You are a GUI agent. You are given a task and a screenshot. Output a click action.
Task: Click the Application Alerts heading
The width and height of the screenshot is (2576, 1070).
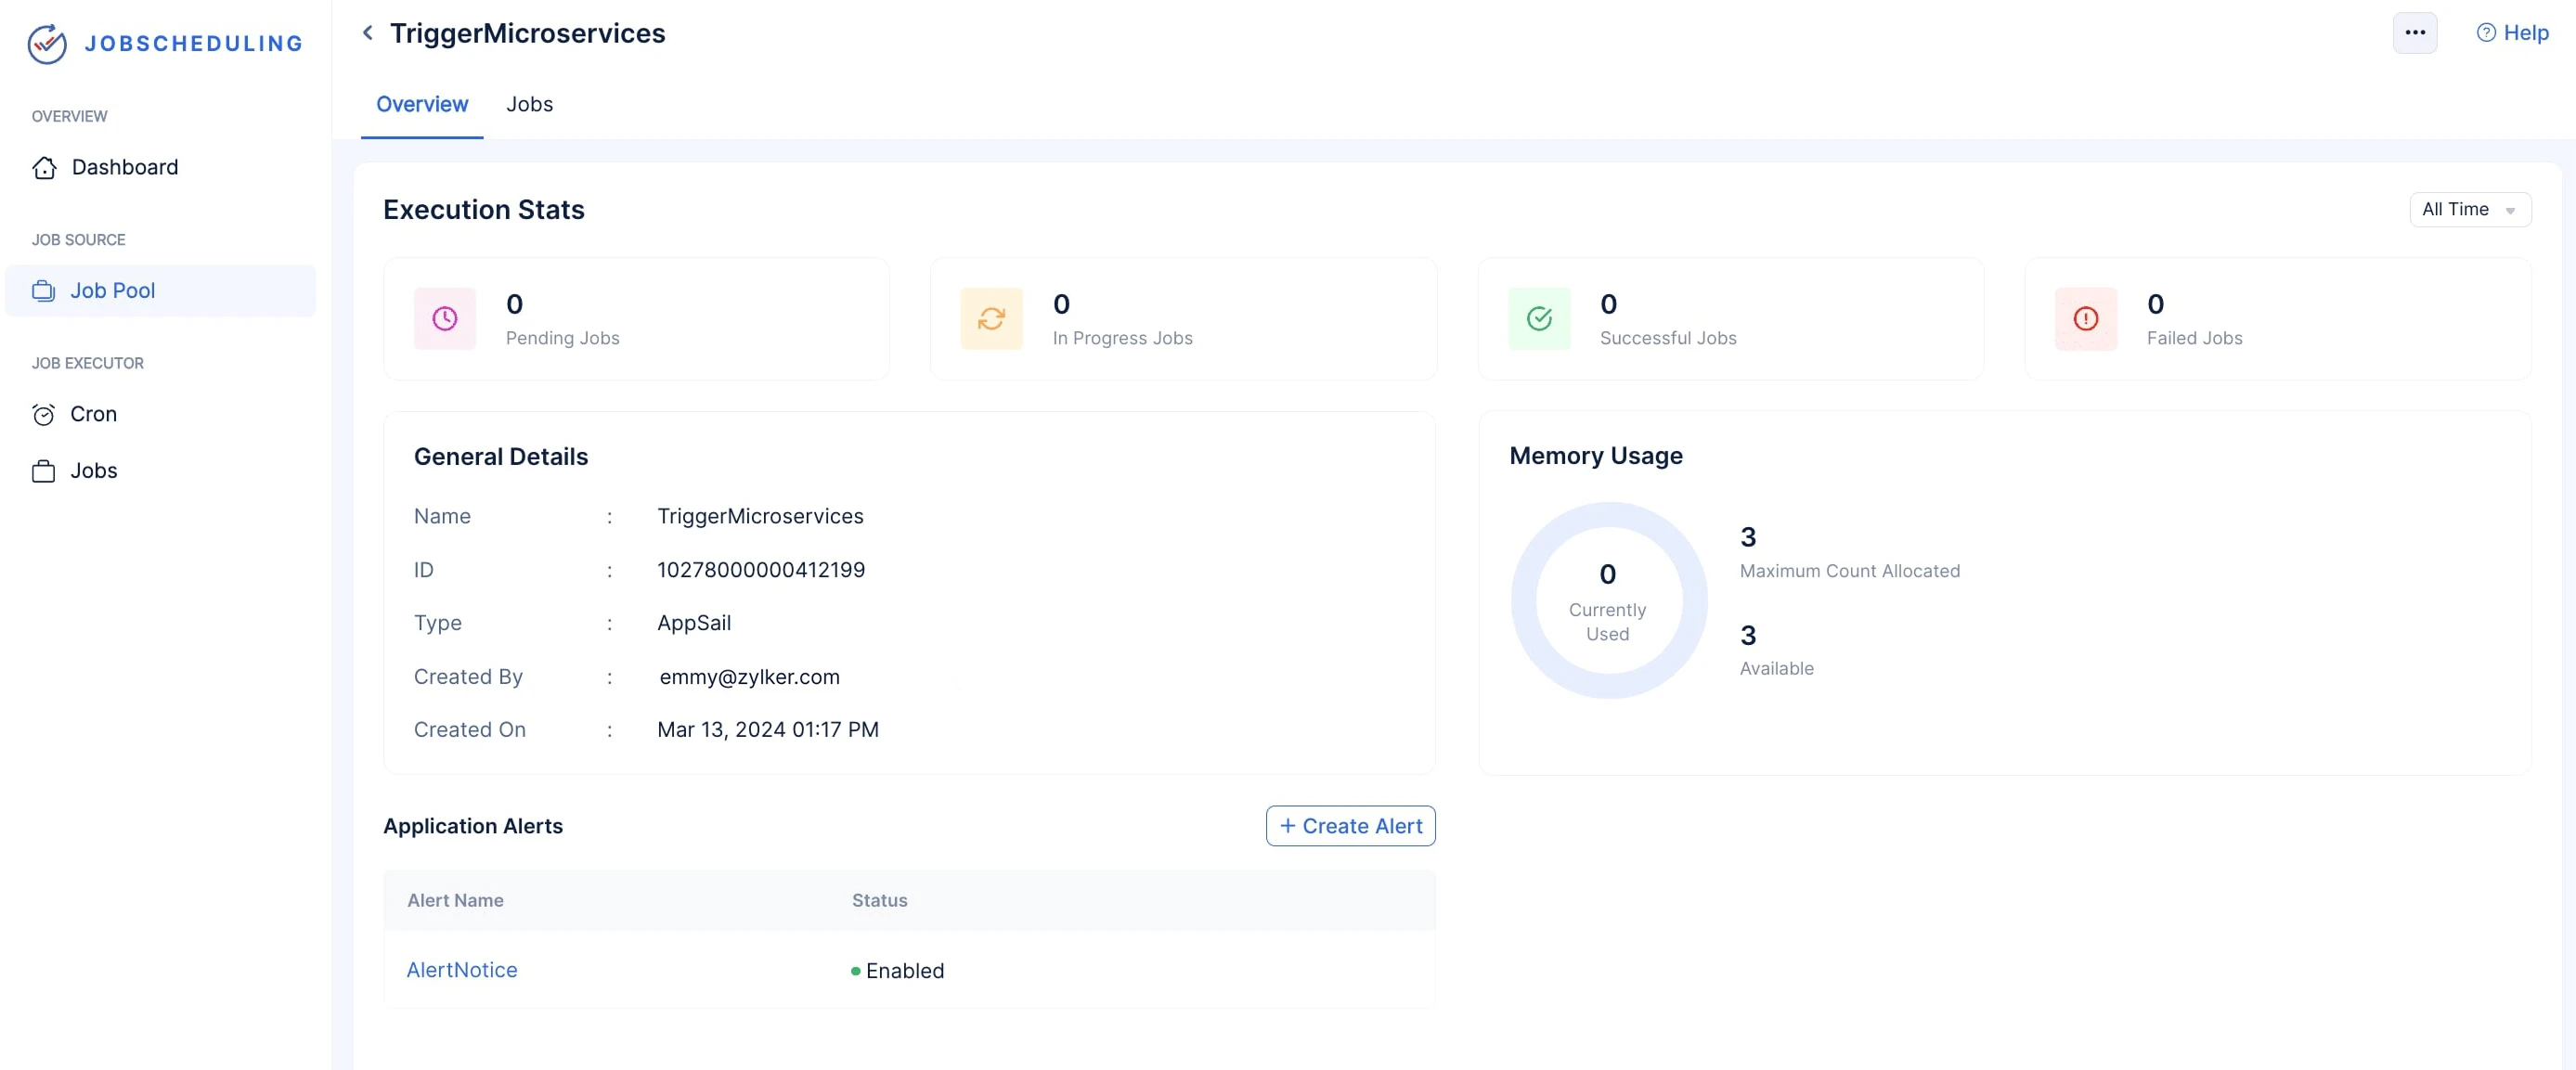pyautogui.click(x=473, y=826)
